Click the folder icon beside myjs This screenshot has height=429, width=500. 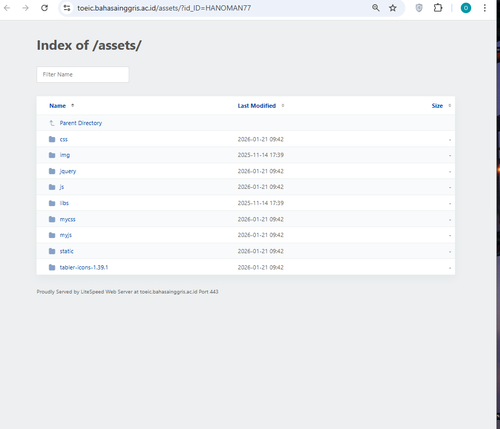click(x=52, y=235)
